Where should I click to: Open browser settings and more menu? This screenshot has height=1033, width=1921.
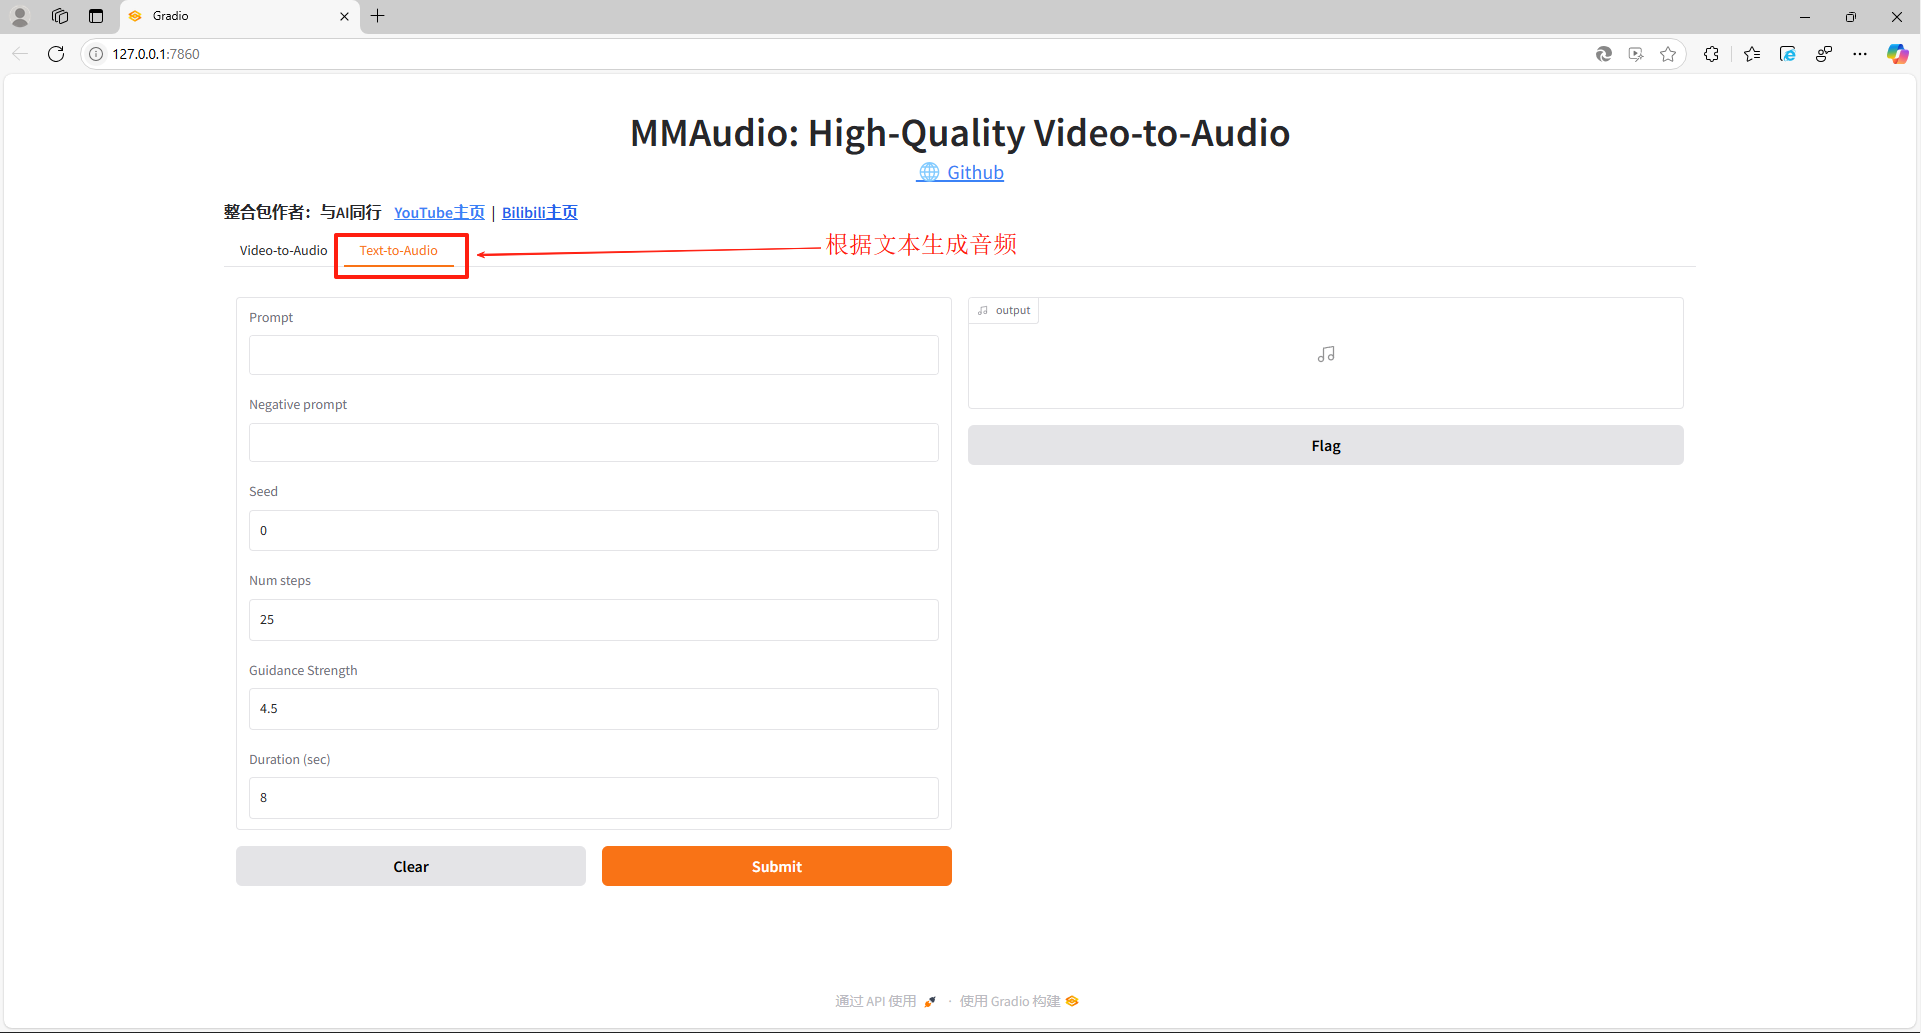coord(1860,54)
